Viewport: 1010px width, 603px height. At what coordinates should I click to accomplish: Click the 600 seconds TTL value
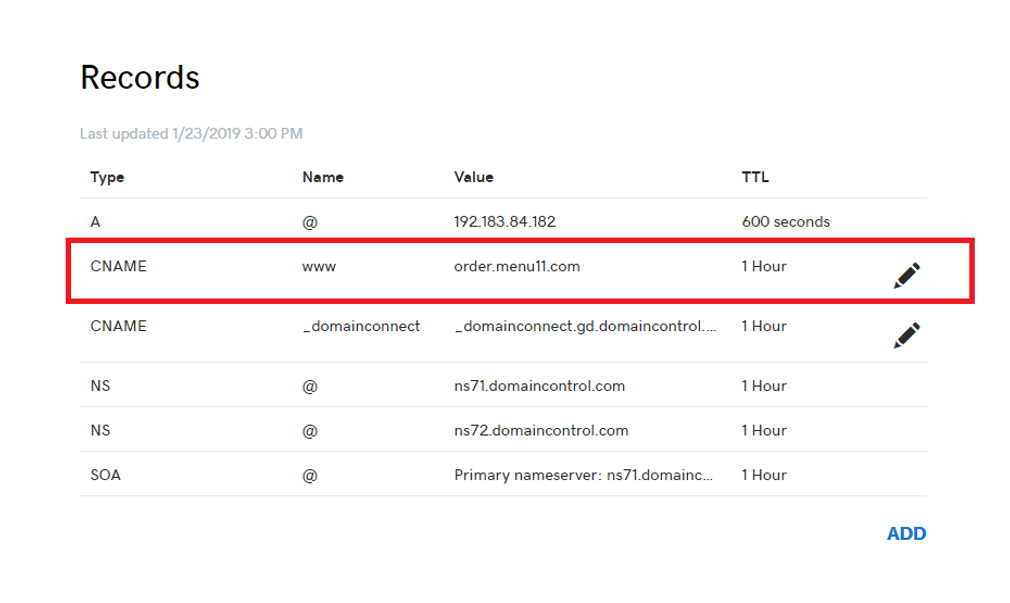[785, 222]
